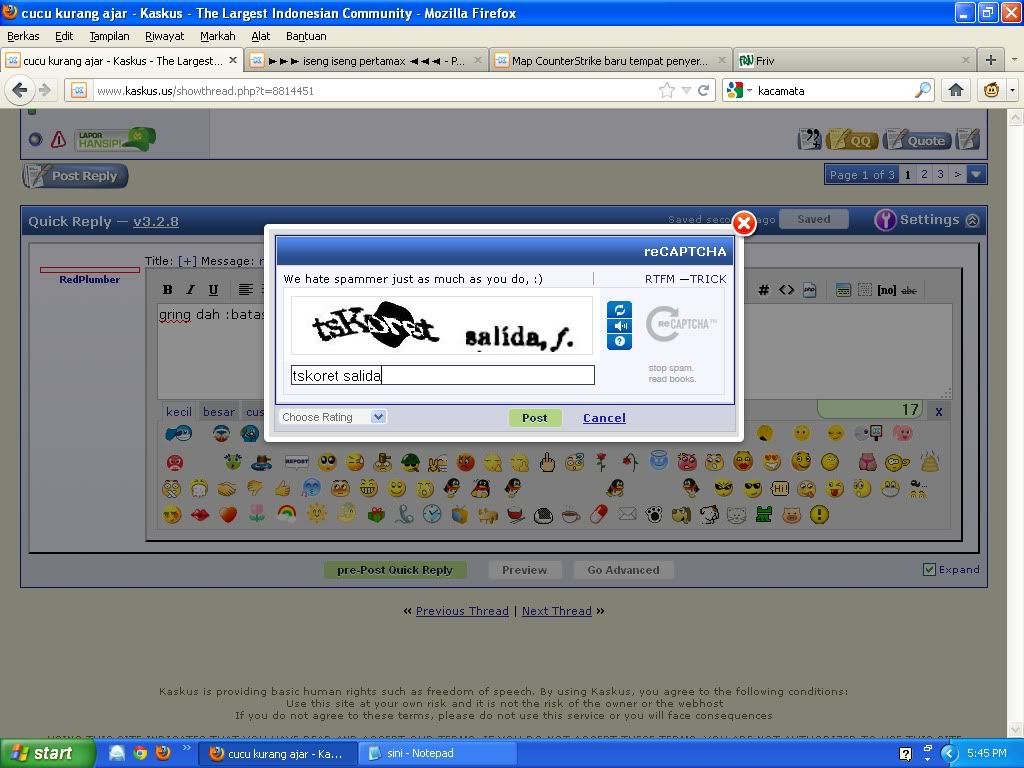Switch to the Friv browser tab

click(x=855, y=61)
